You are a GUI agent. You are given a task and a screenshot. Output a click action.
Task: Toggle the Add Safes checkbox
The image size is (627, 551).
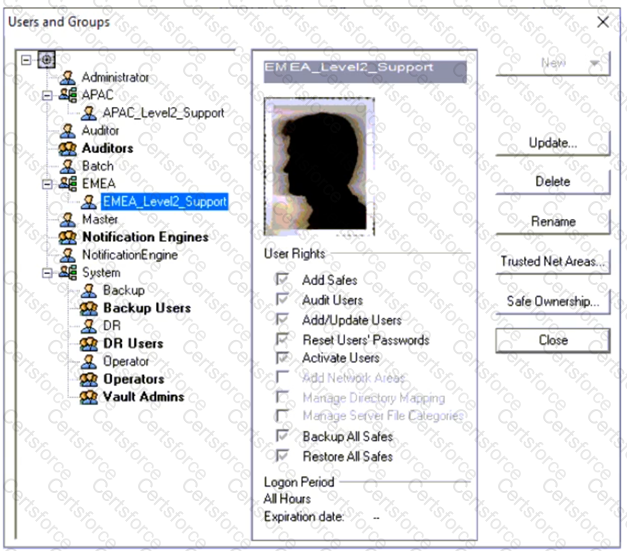point(283,281)
